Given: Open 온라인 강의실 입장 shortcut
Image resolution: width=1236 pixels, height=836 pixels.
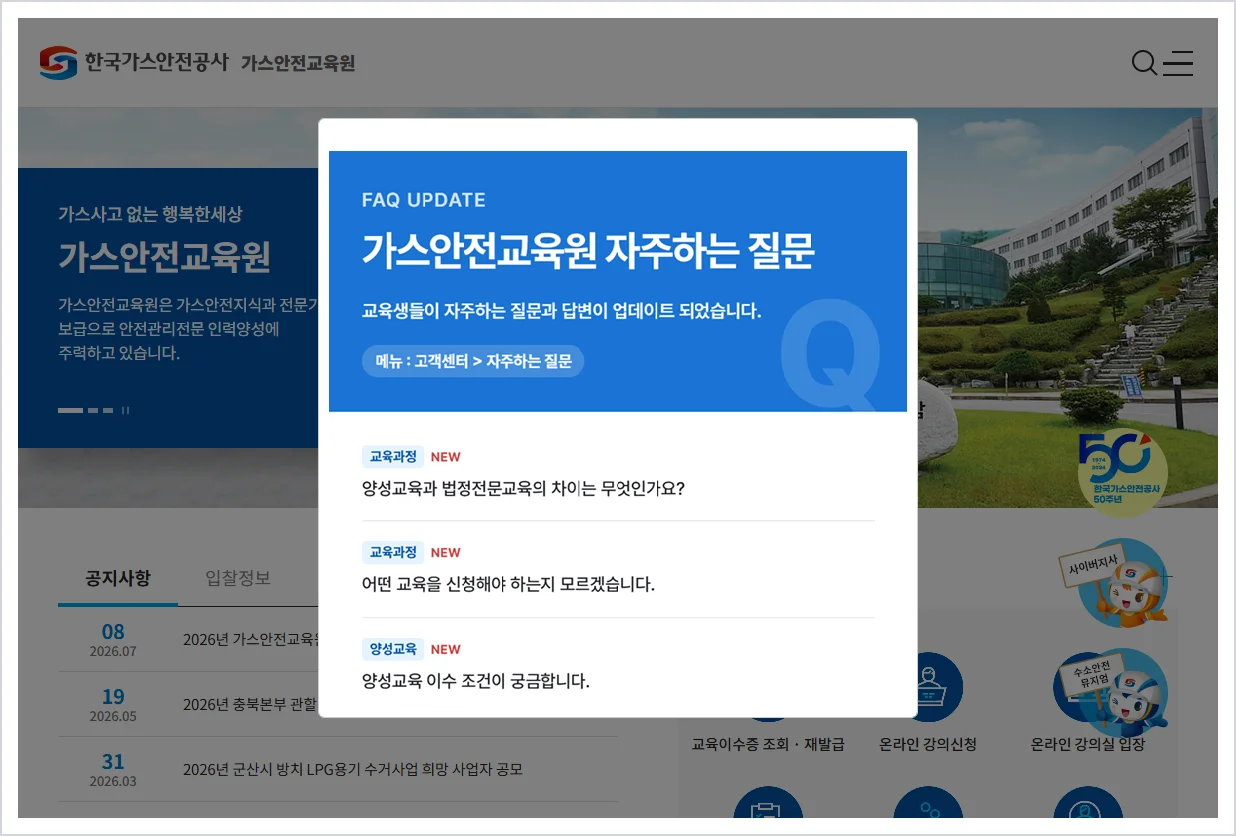Looking at the screenshot, I should 1088,744.
